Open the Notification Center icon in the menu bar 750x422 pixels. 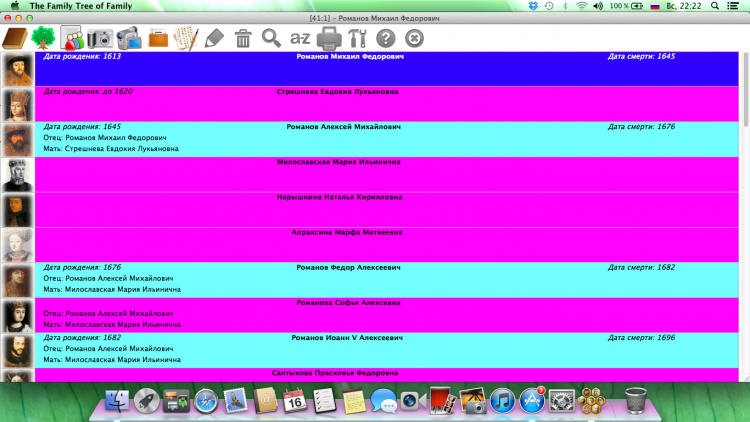pyautogui.click(x=733, y=6)
